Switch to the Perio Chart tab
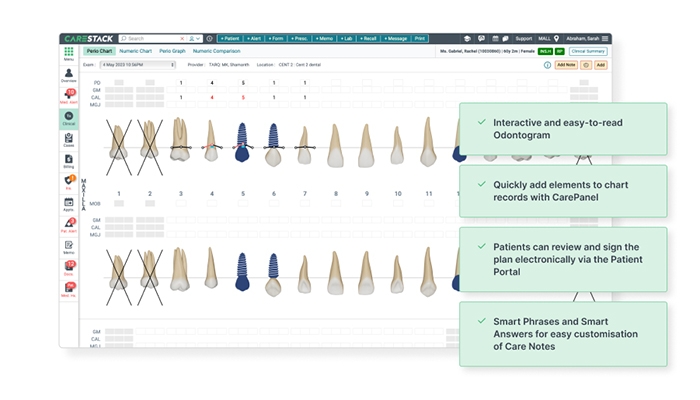700x400 pixels. point(99,51)
